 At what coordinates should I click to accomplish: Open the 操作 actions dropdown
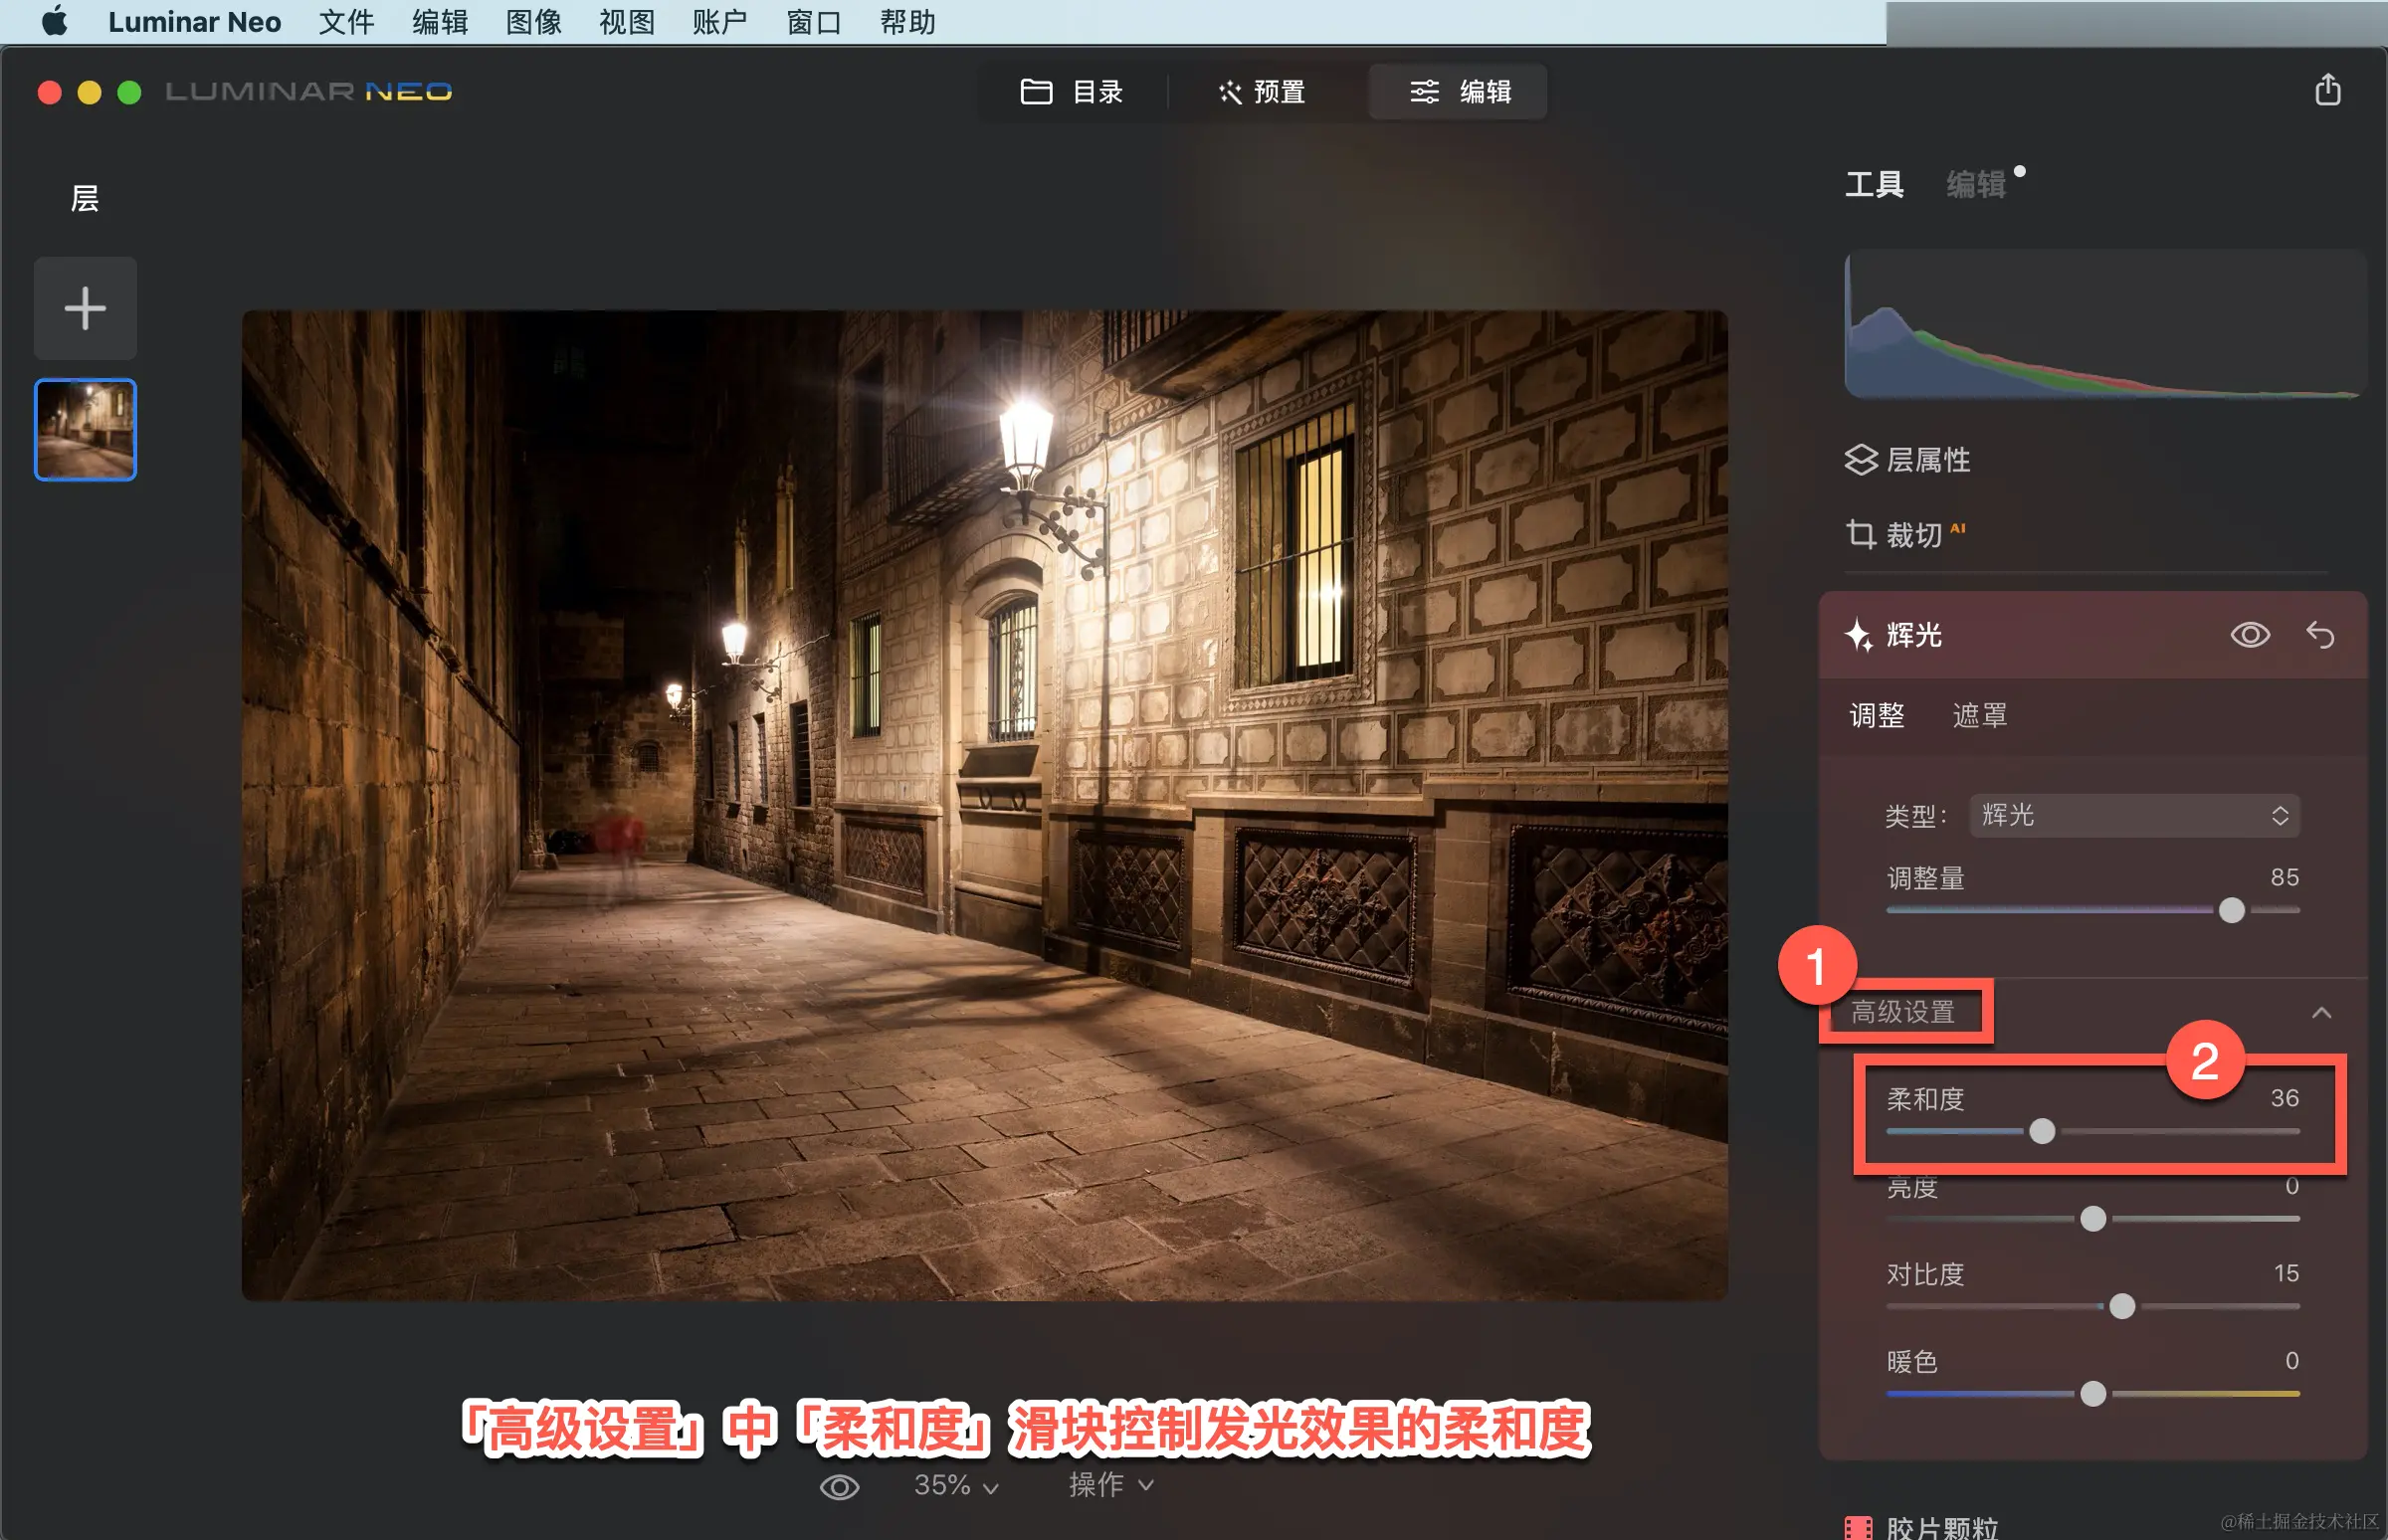pos(1110,1485)
